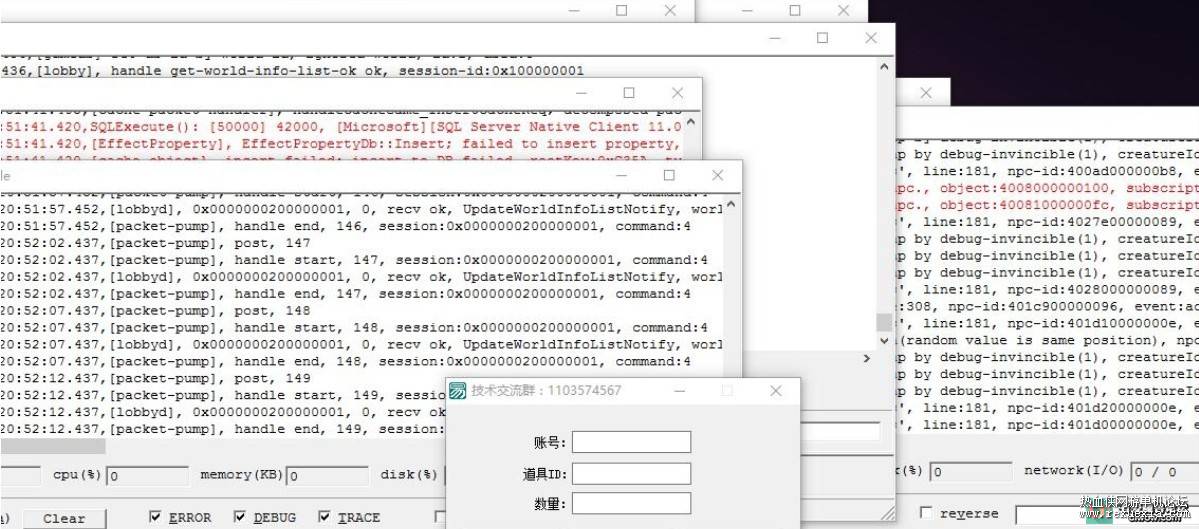Minimize the SQLExecute error log window
Screen dimensions: 1199x529
[580, 93]
